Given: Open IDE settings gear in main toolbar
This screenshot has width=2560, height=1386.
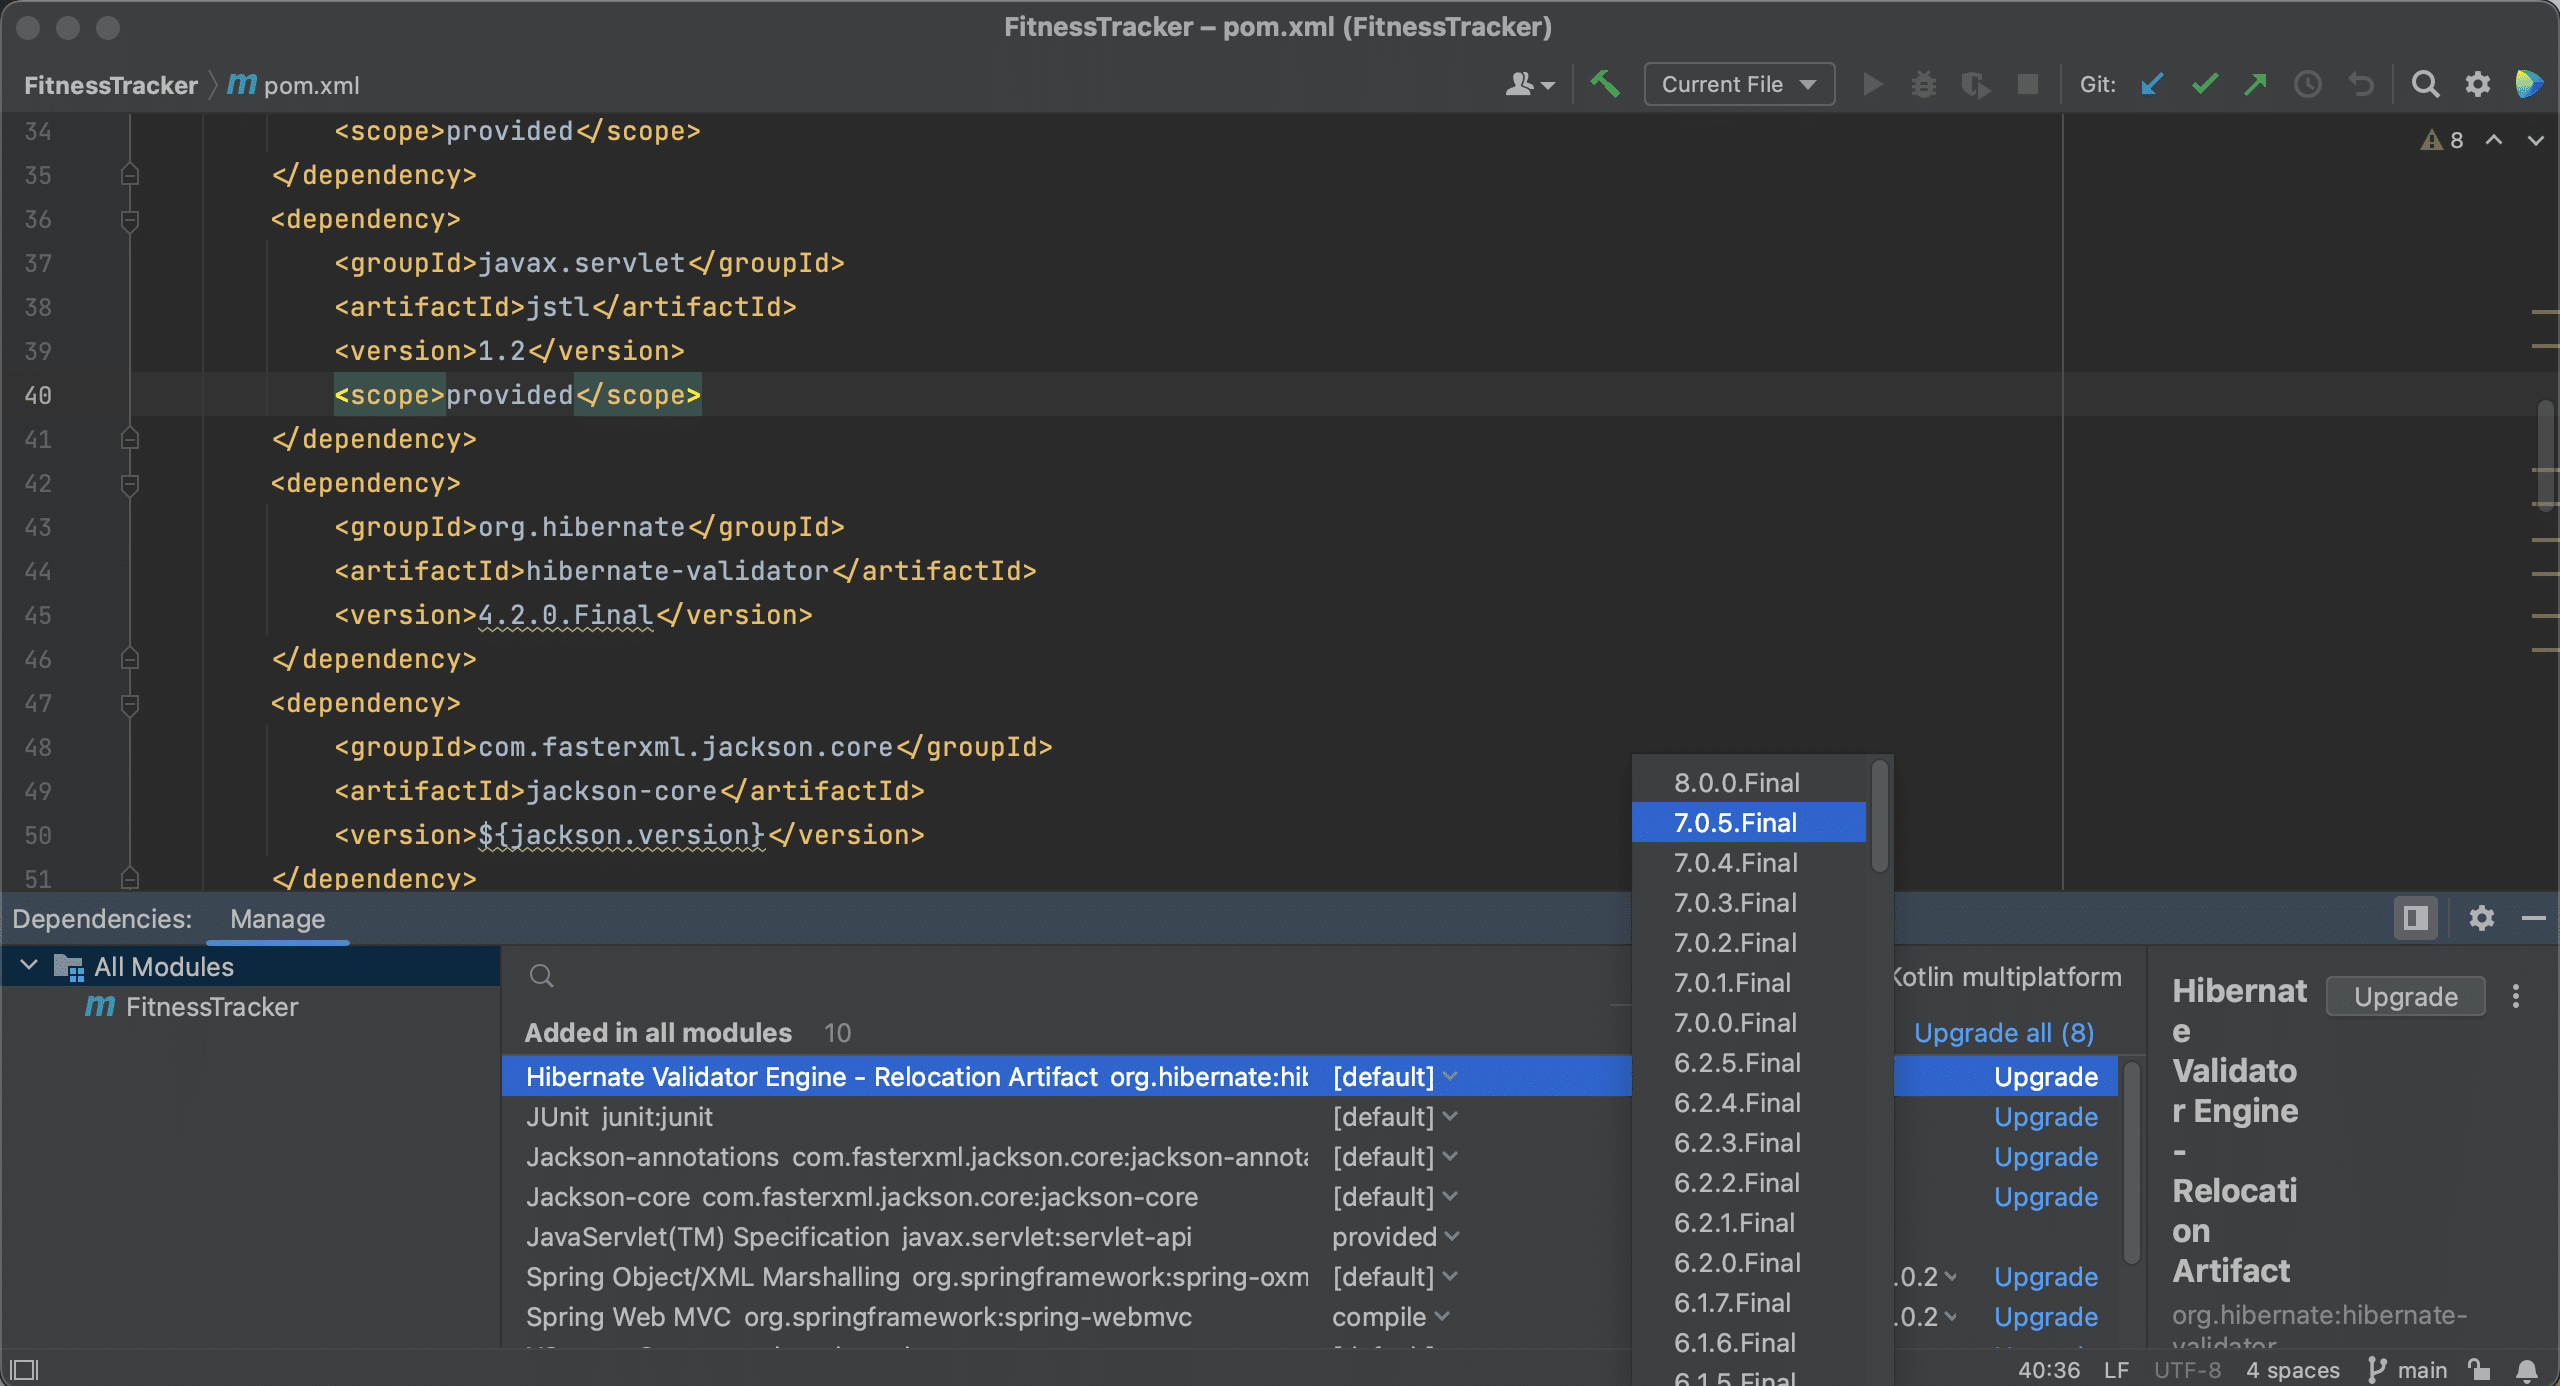Looking at the screenshot, I should click(2477, 84).
